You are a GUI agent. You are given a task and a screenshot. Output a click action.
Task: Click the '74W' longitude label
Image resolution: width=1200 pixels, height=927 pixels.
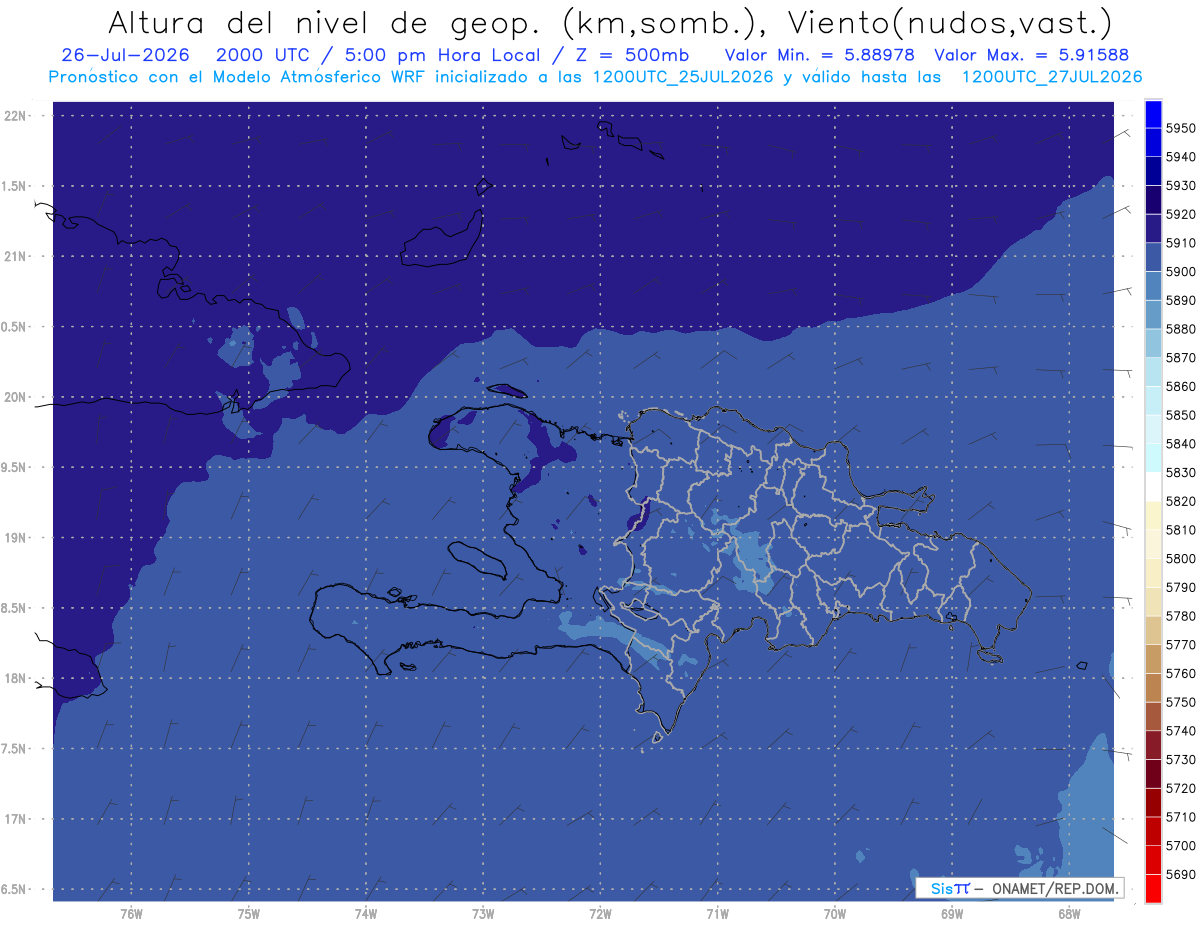tap(366, 914)
